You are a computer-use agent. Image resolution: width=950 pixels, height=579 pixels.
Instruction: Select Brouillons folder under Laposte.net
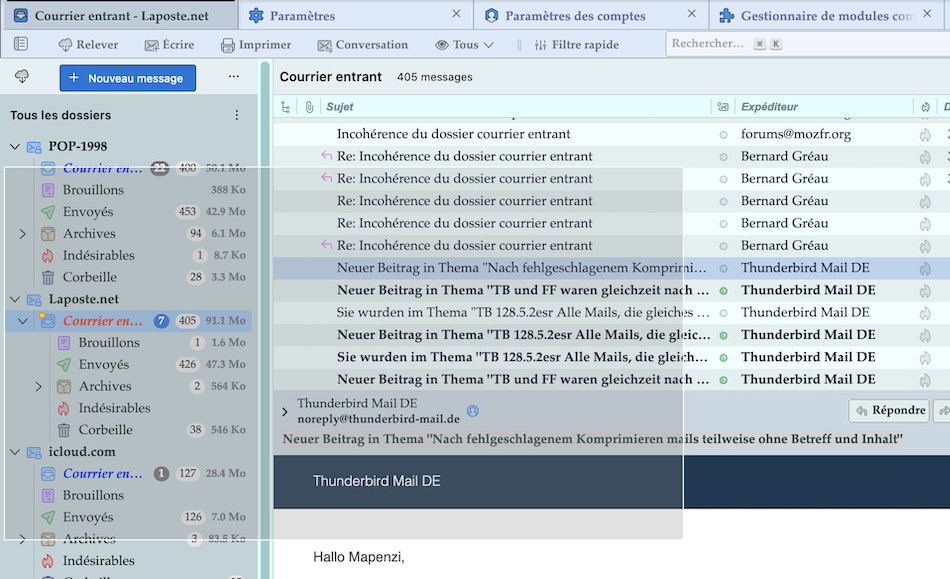[x=128, y=343]
